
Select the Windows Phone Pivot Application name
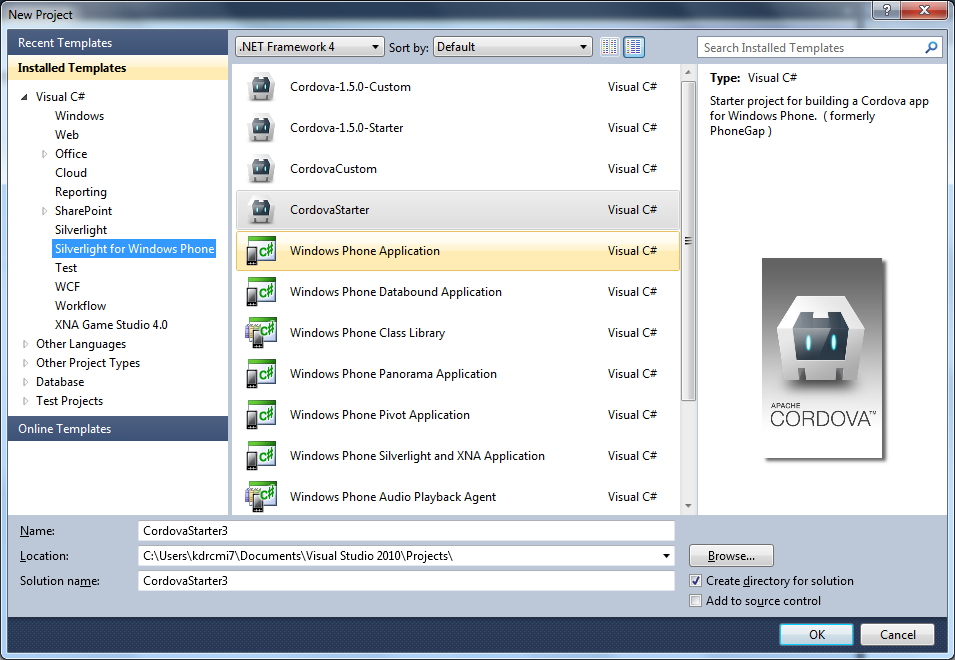tap(379, 415)
